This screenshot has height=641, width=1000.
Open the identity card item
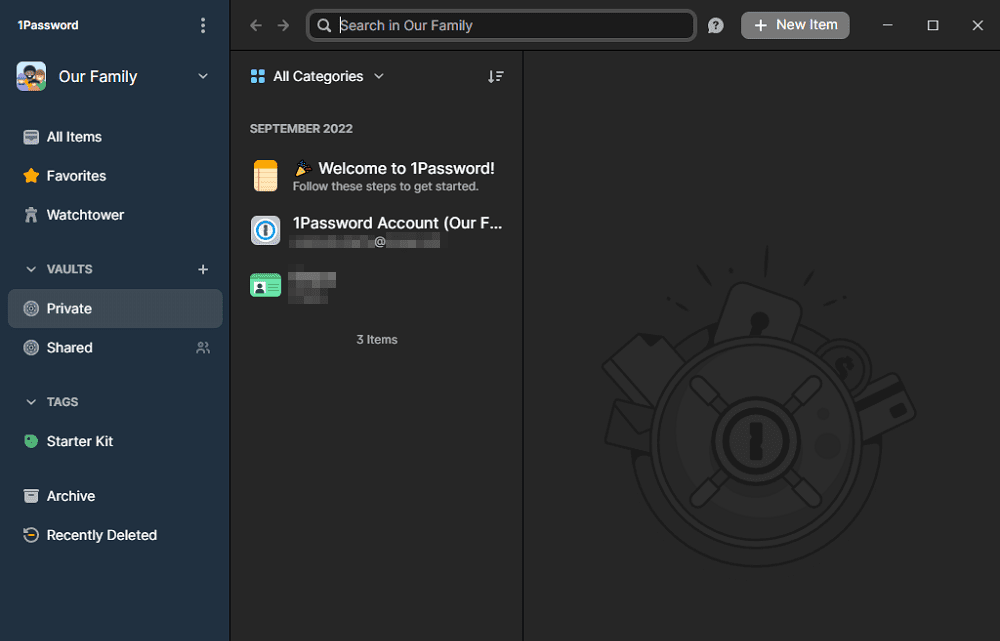tap(376, 285)
